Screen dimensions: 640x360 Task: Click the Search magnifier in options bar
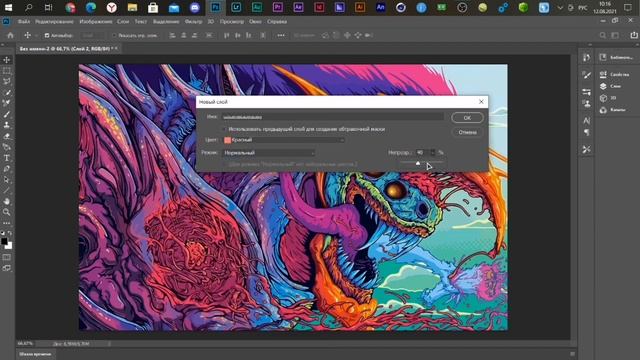(x=603, y=36)
